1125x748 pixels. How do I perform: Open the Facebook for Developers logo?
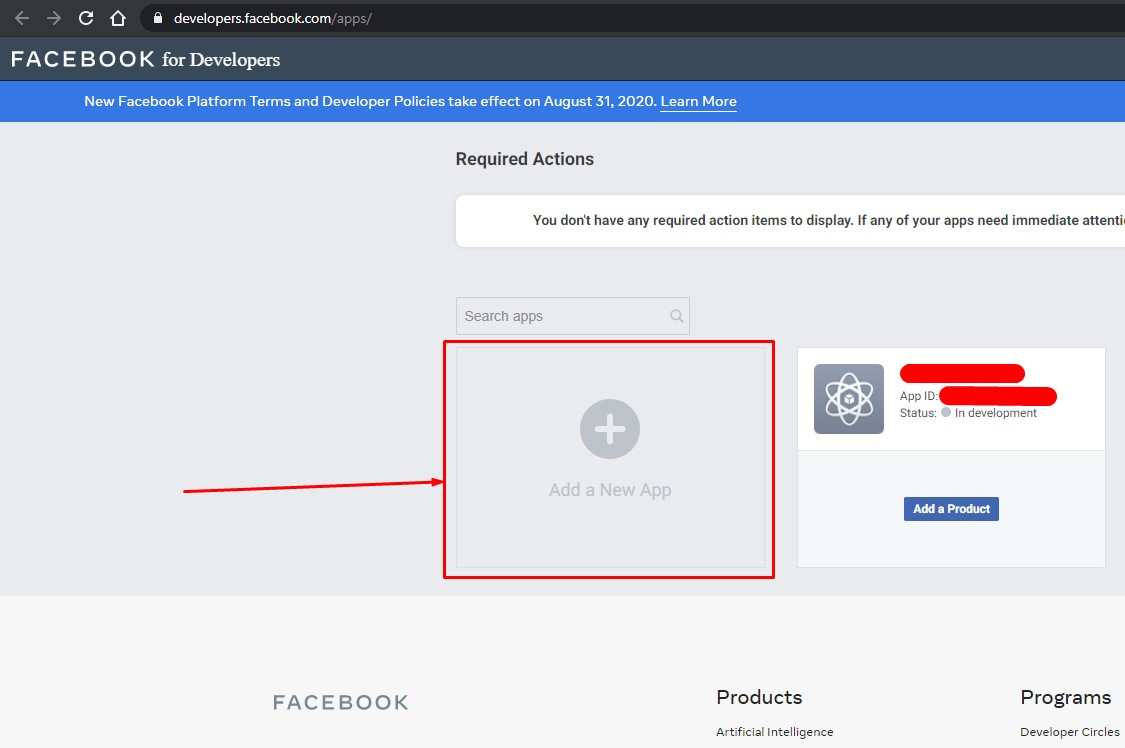(x=146, y=60)
